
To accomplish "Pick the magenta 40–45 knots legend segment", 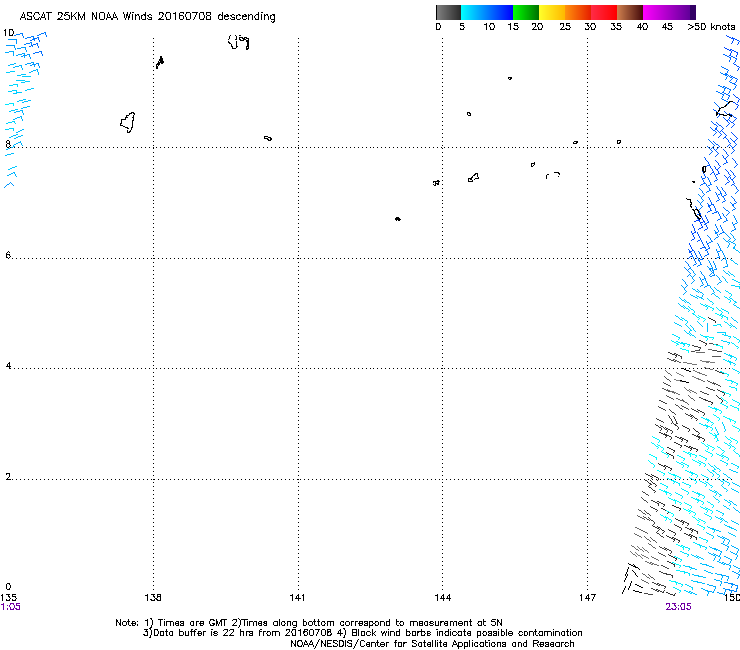I will (x=656, y=12).
